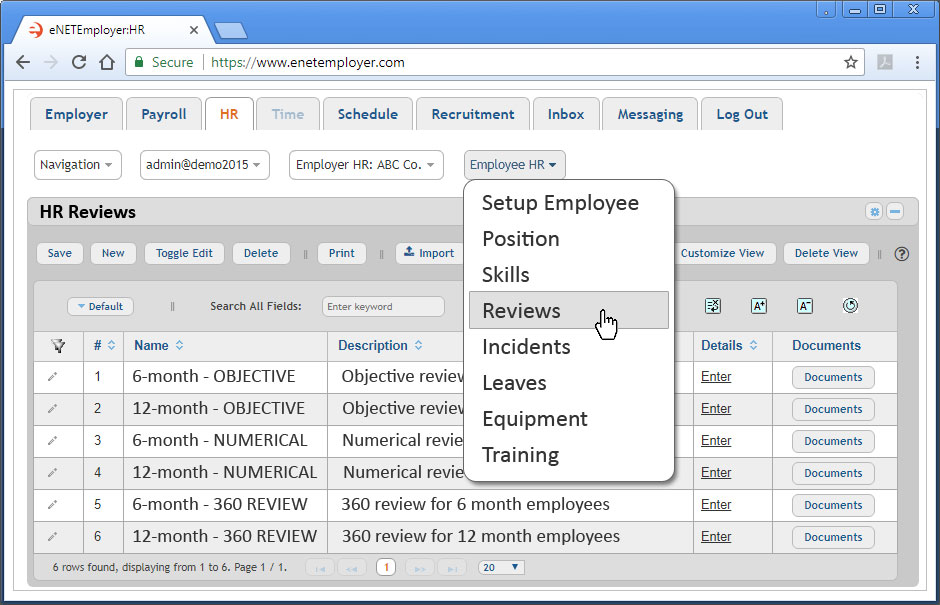
Task: Open the Employer HR: ABC Co. selector
Action: pos(365,164)
